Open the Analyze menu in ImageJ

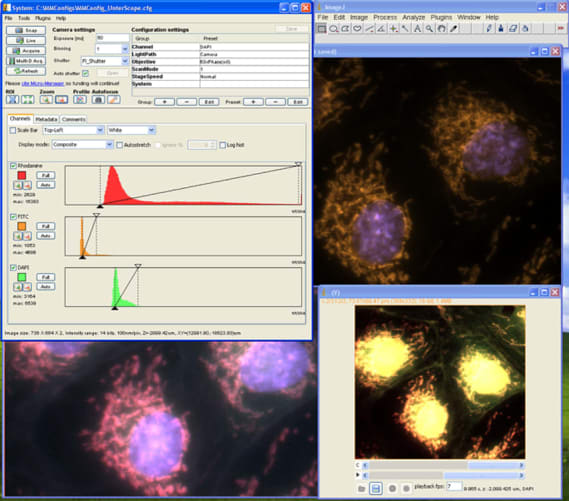coord(413,17)
